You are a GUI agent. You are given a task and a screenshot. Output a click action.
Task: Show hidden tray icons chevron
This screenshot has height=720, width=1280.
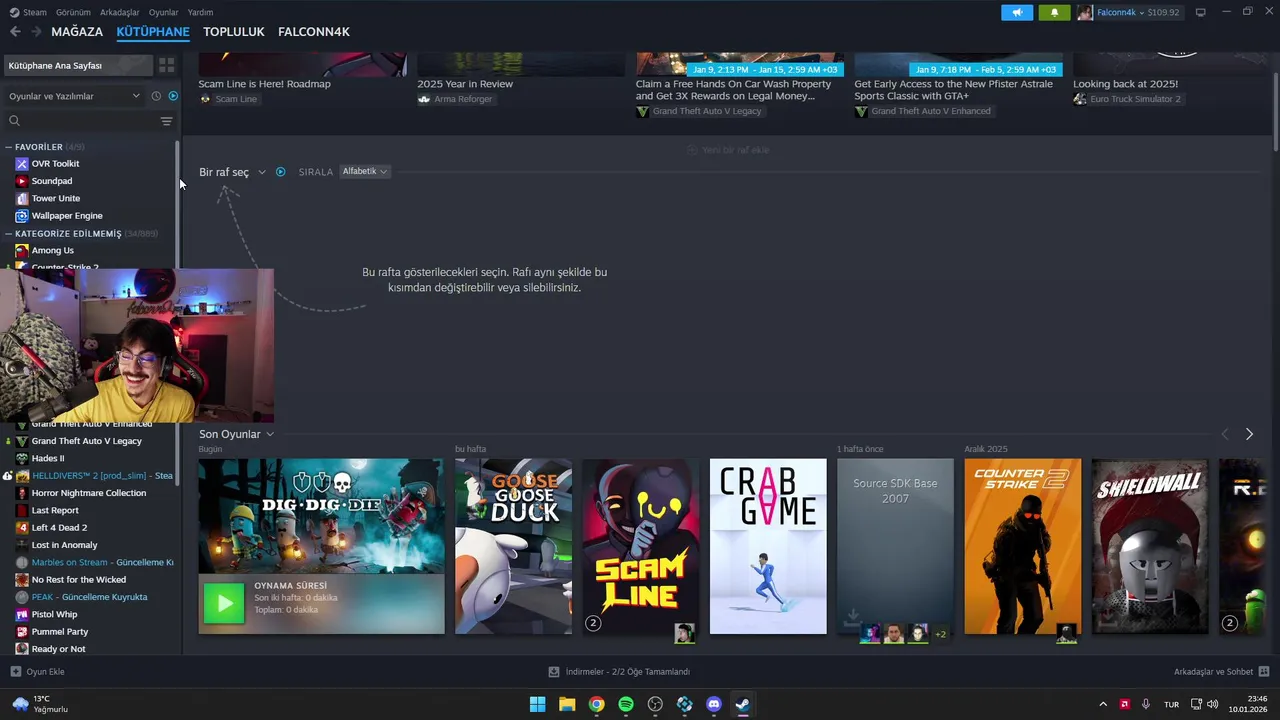[1103, 704]
